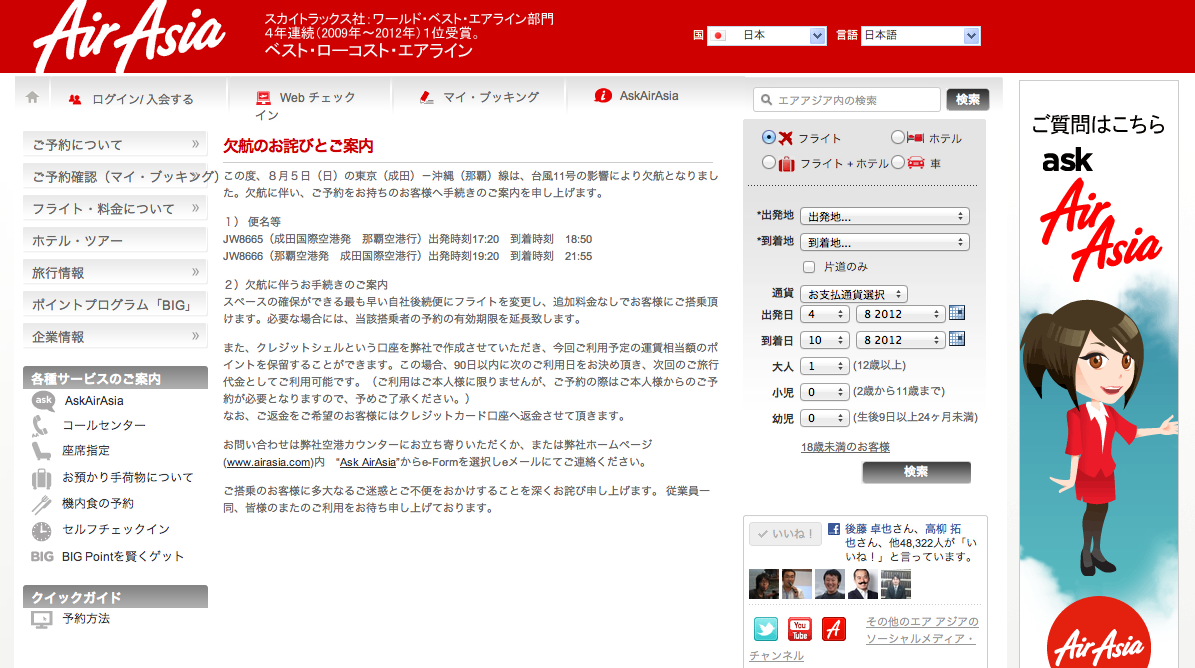Viewport: 1195px width, 668px height.
Task: Click the flight 検索 search button
Action: click(x=916, y=471)
